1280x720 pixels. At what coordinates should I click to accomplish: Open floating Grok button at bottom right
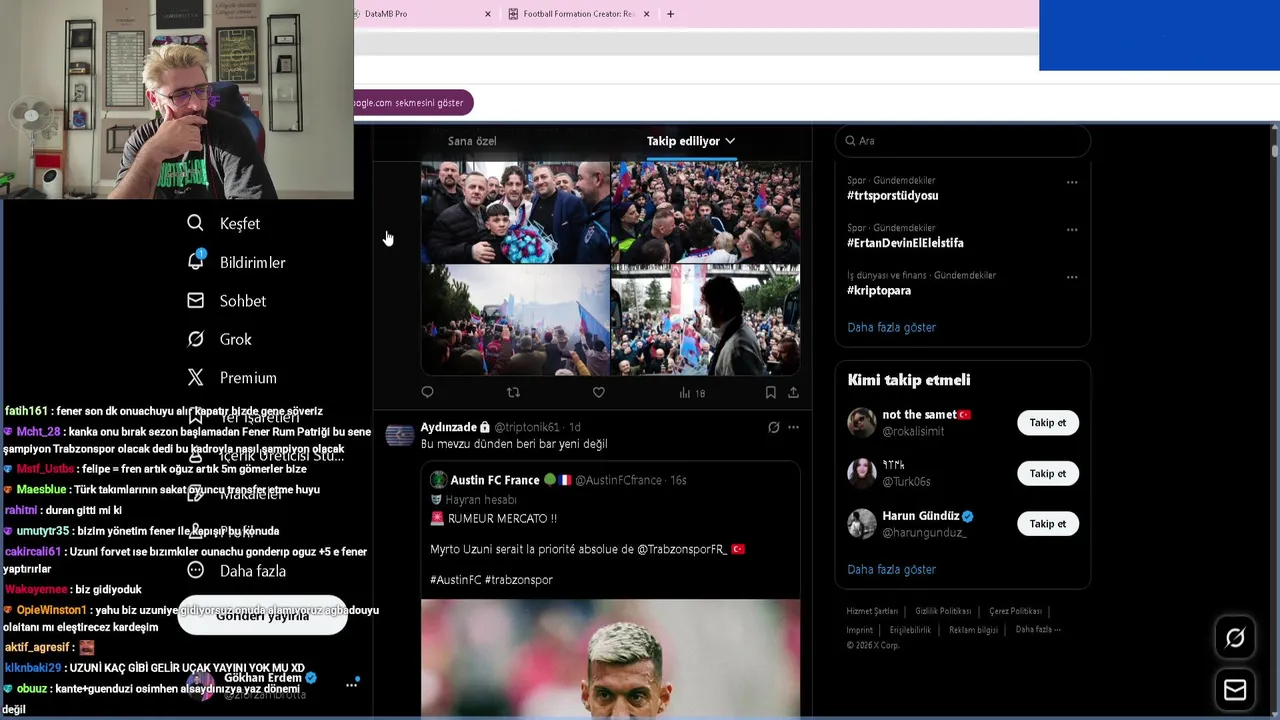[1235, 637]
